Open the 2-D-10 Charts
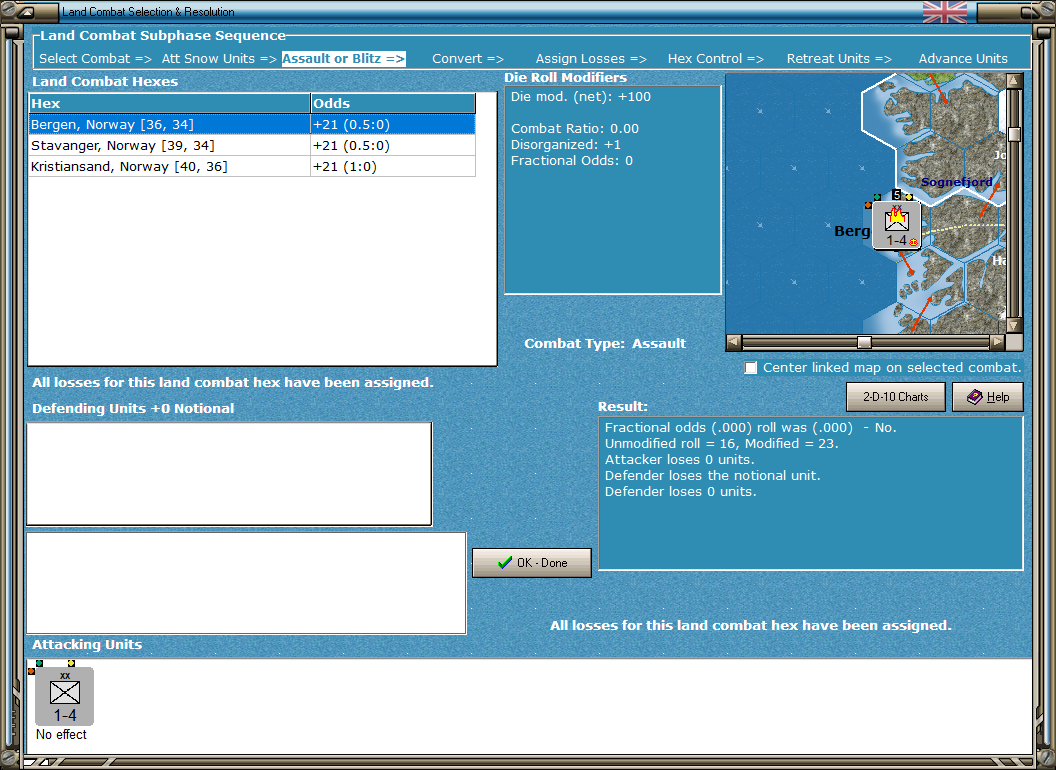Screen dimensions: 1056x770 pyautogui.click(x=895, y=397)
